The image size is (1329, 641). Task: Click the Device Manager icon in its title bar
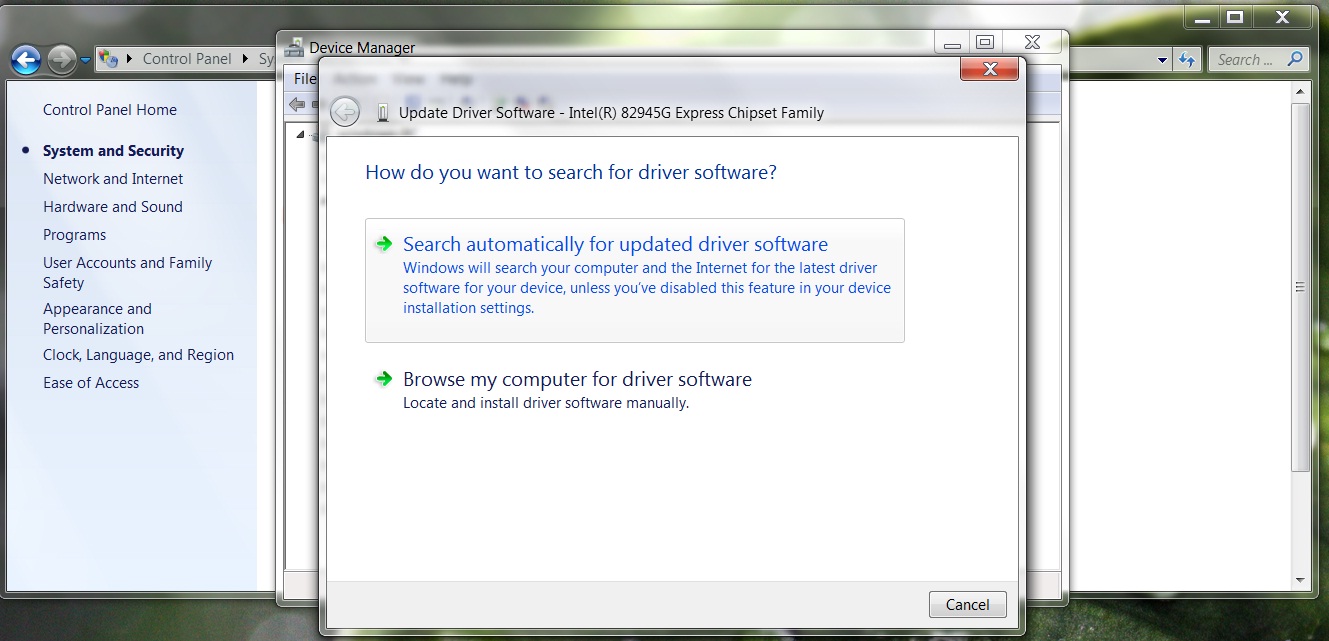294,46
